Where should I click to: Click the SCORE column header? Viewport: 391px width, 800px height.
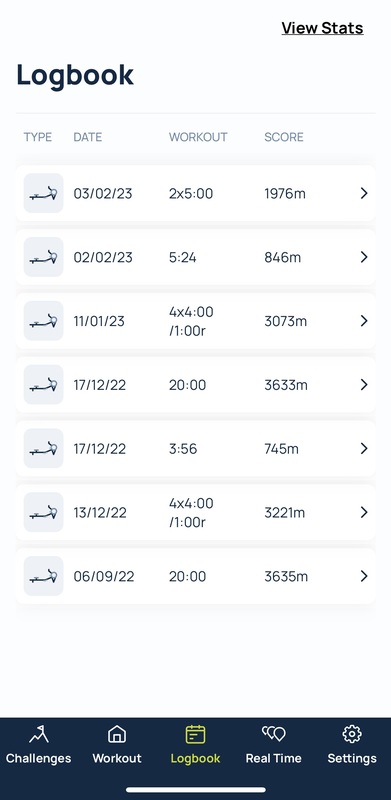284,137
